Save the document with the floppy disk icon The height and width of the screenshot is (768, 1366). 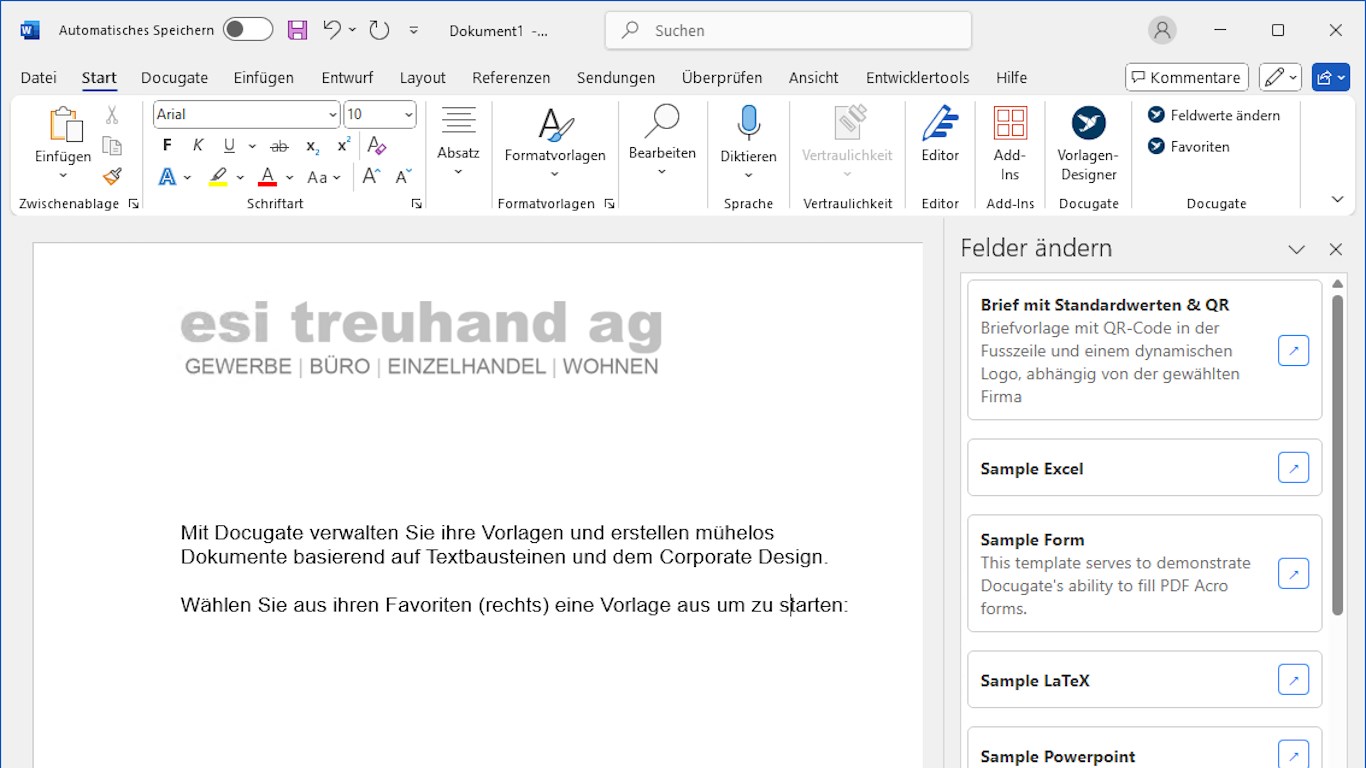[x=297, y=30]
